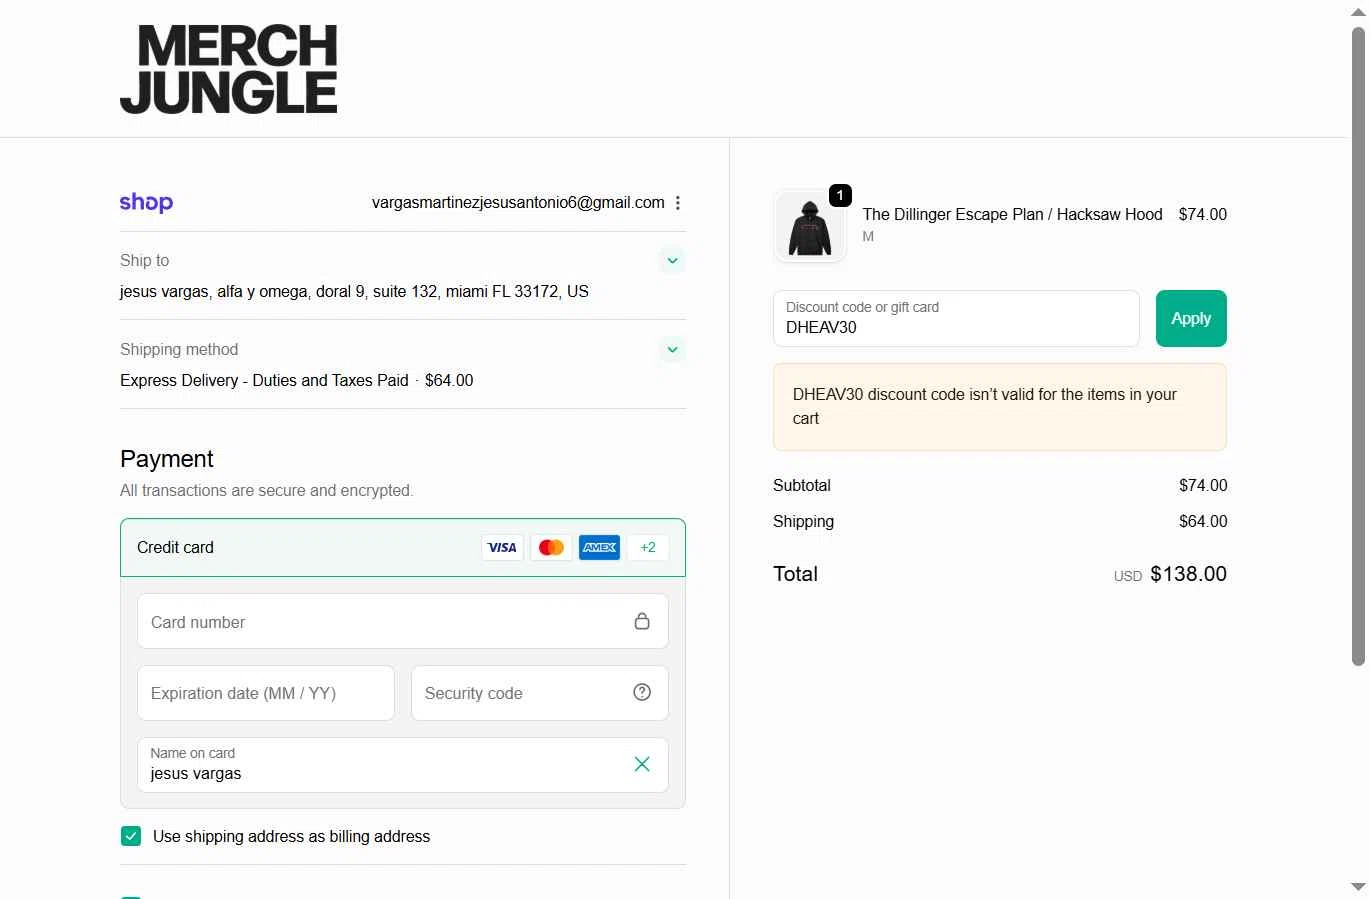Viewport: 1370px width, 899px height.
Task: Click the Discount code or gift card field
Action: tap(956, 318)
